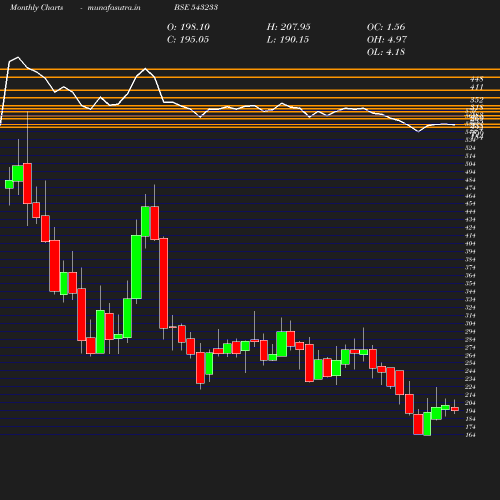The image size is (500, 500).
Task: Click the 414 price axis label
Action: 470,236
